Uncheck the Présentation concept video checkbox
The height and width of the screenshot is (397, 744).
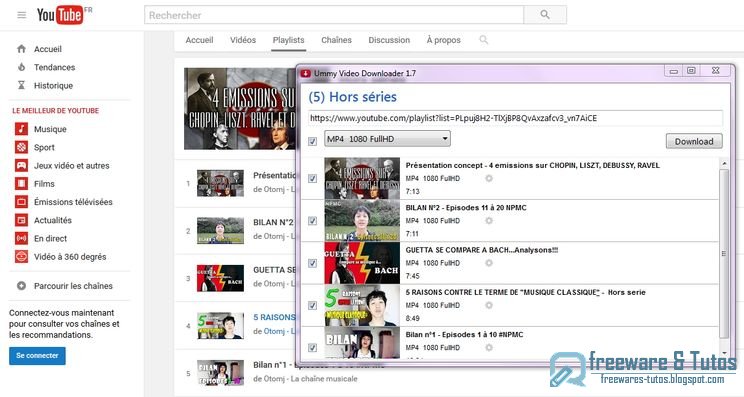pyautogui.click(x=312, y=178)
